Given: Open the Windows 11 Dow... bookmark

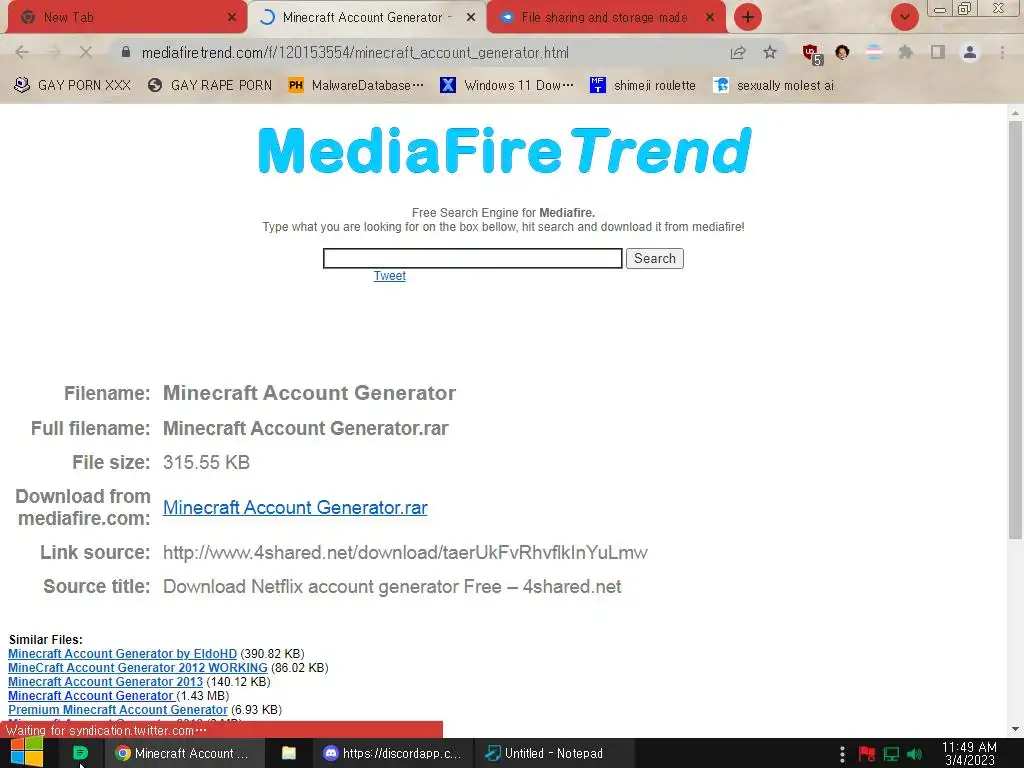Looking at the screenshot, I should (507, 86).
